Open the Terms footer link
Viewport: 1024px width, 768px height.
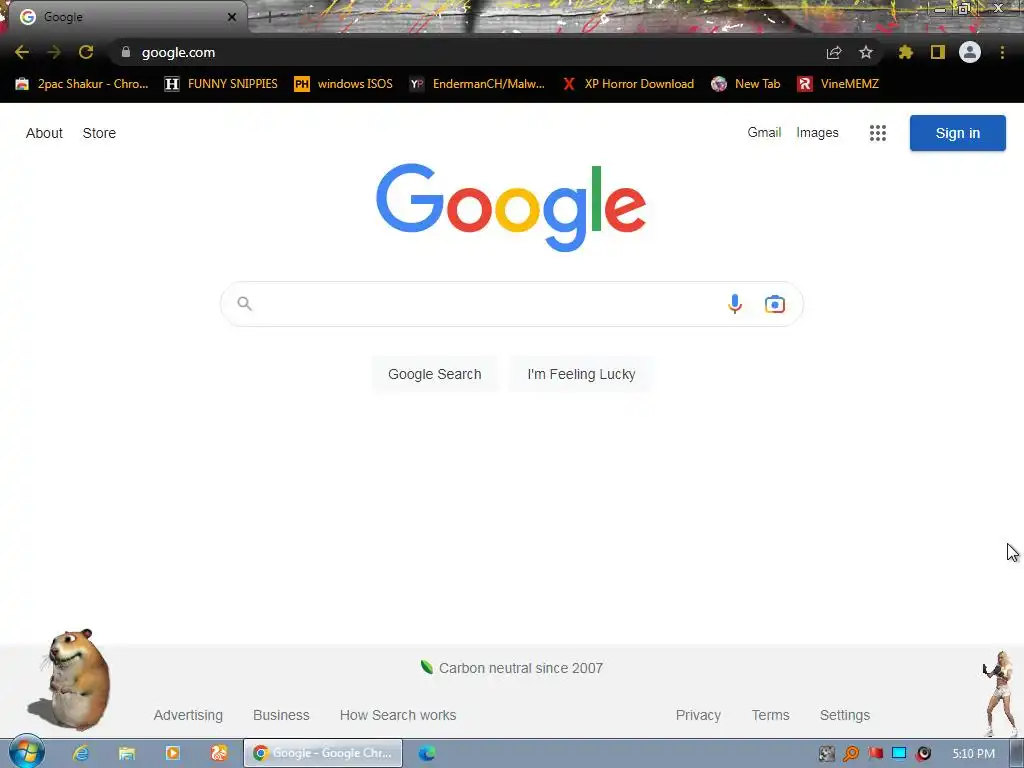coord(770,715)
